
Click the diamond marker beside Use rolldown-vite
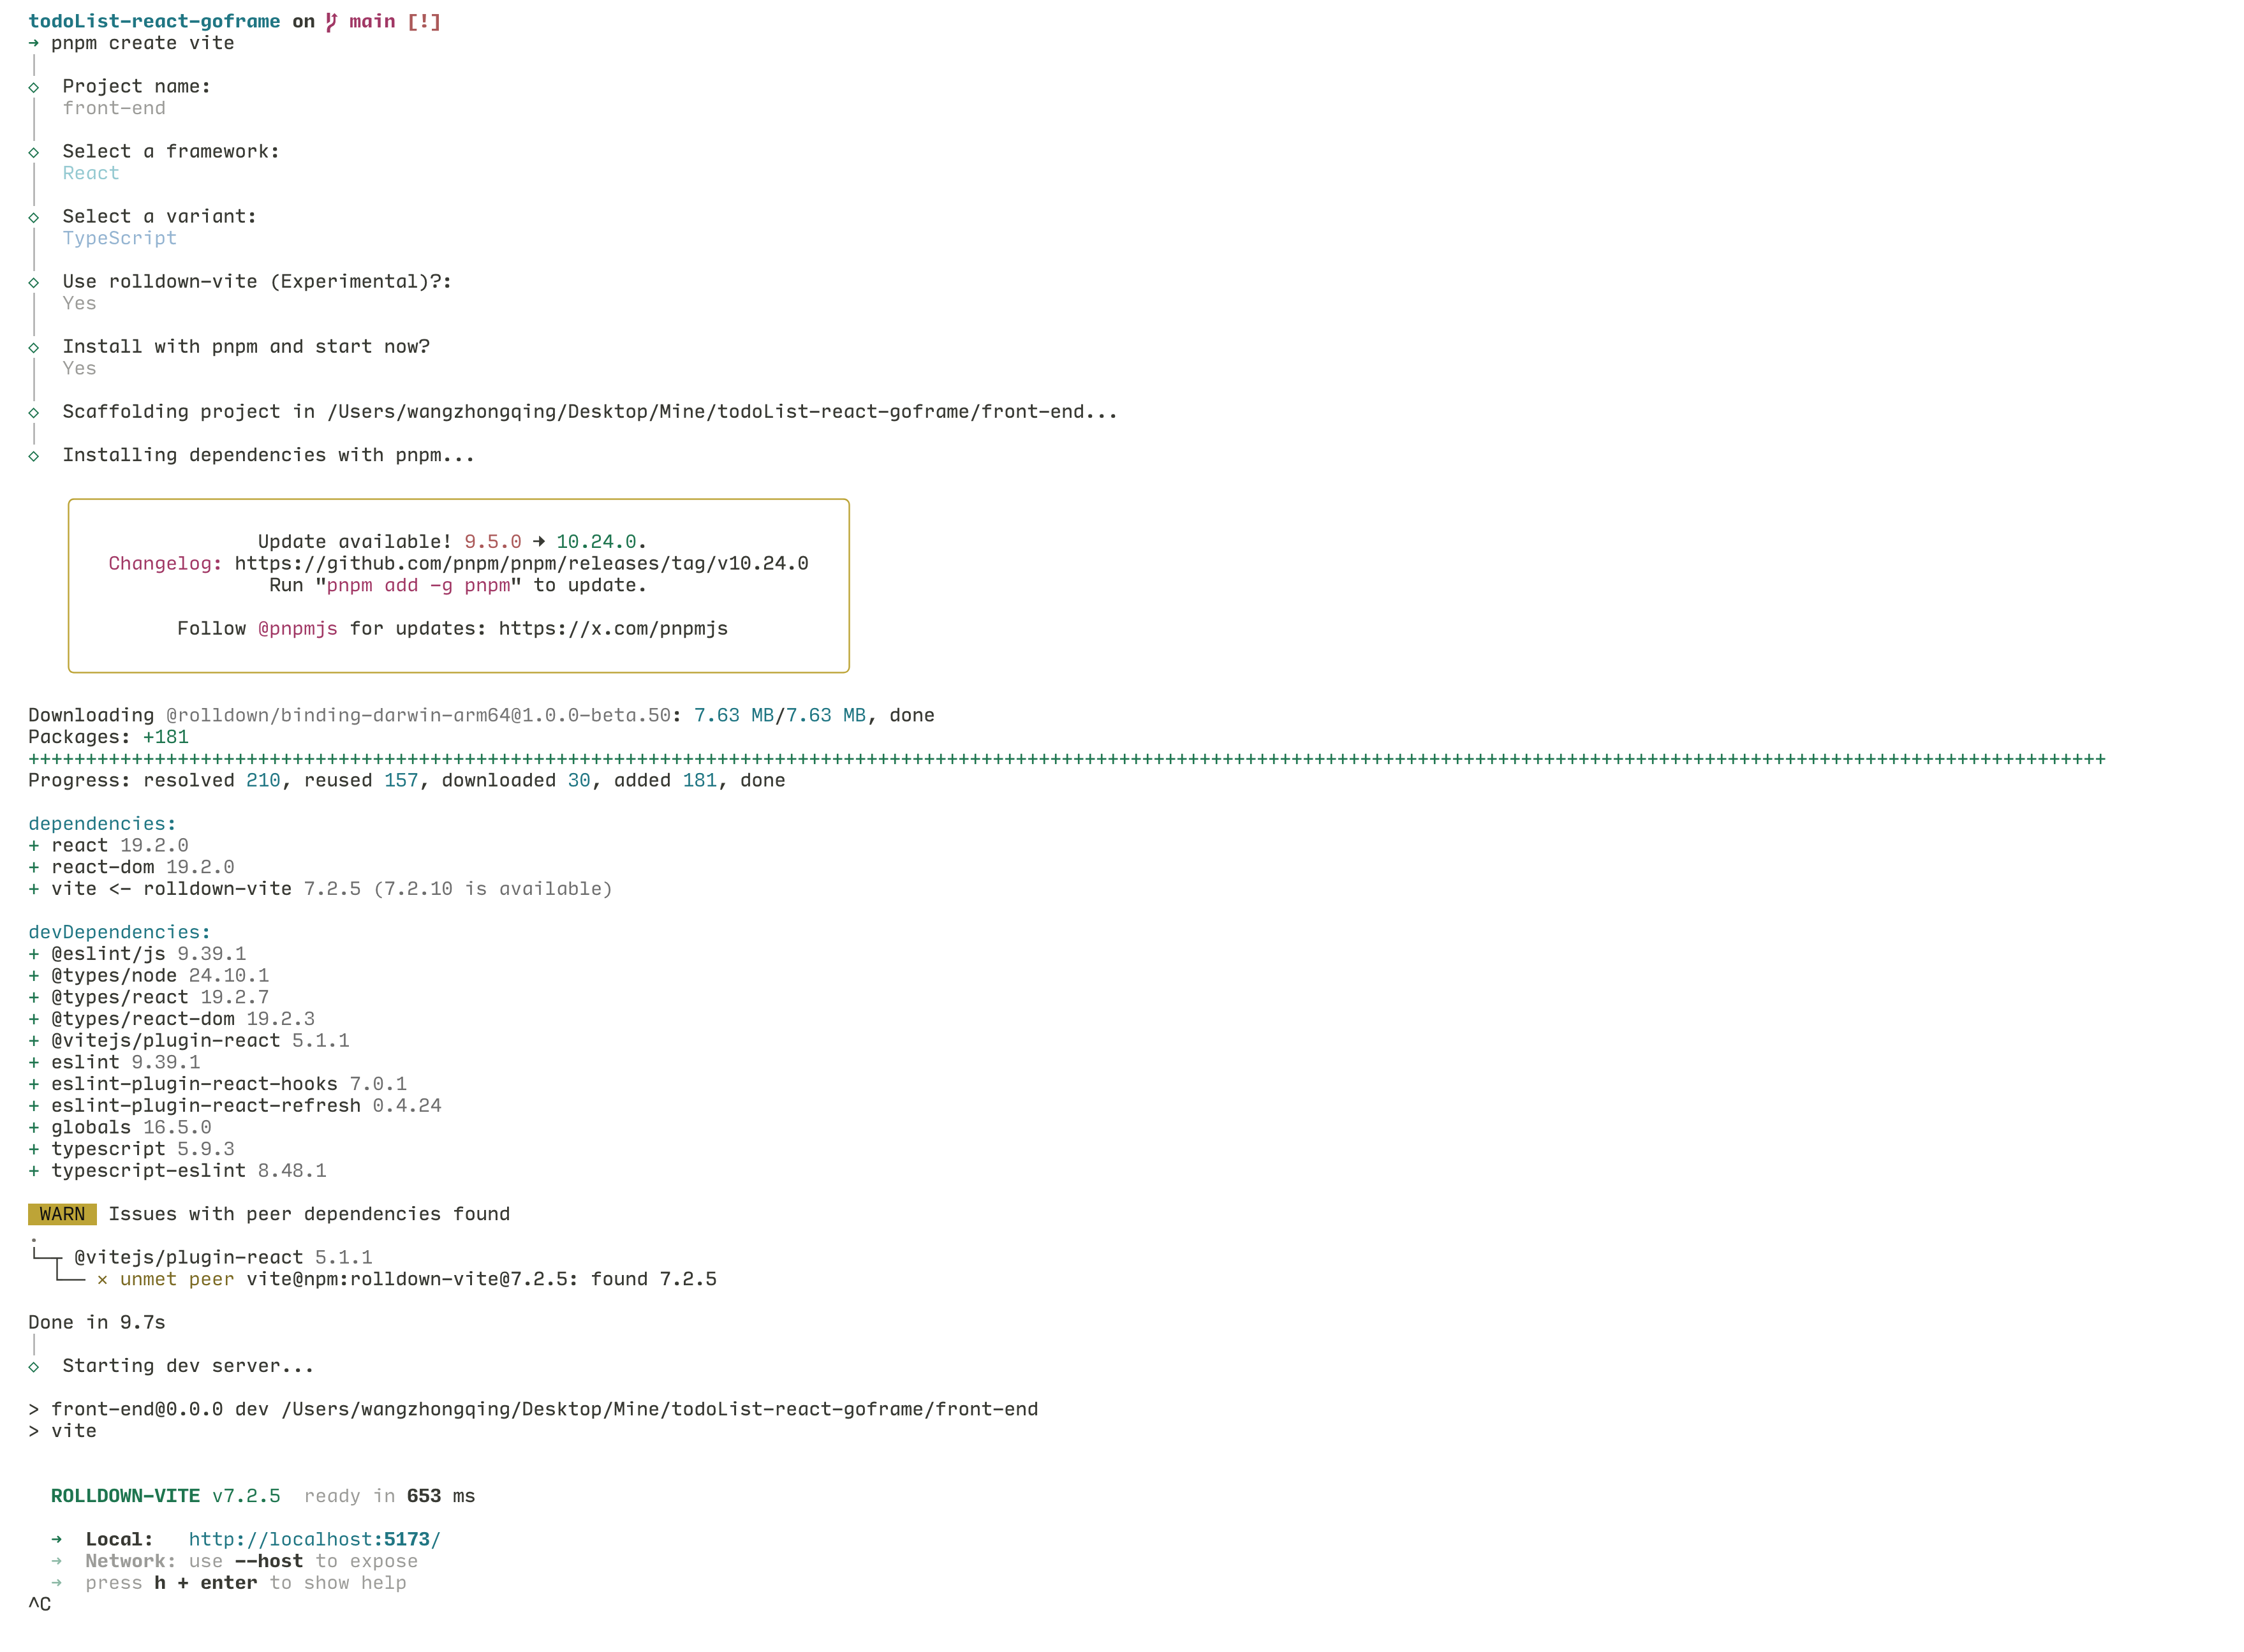(x=34, y=283)
